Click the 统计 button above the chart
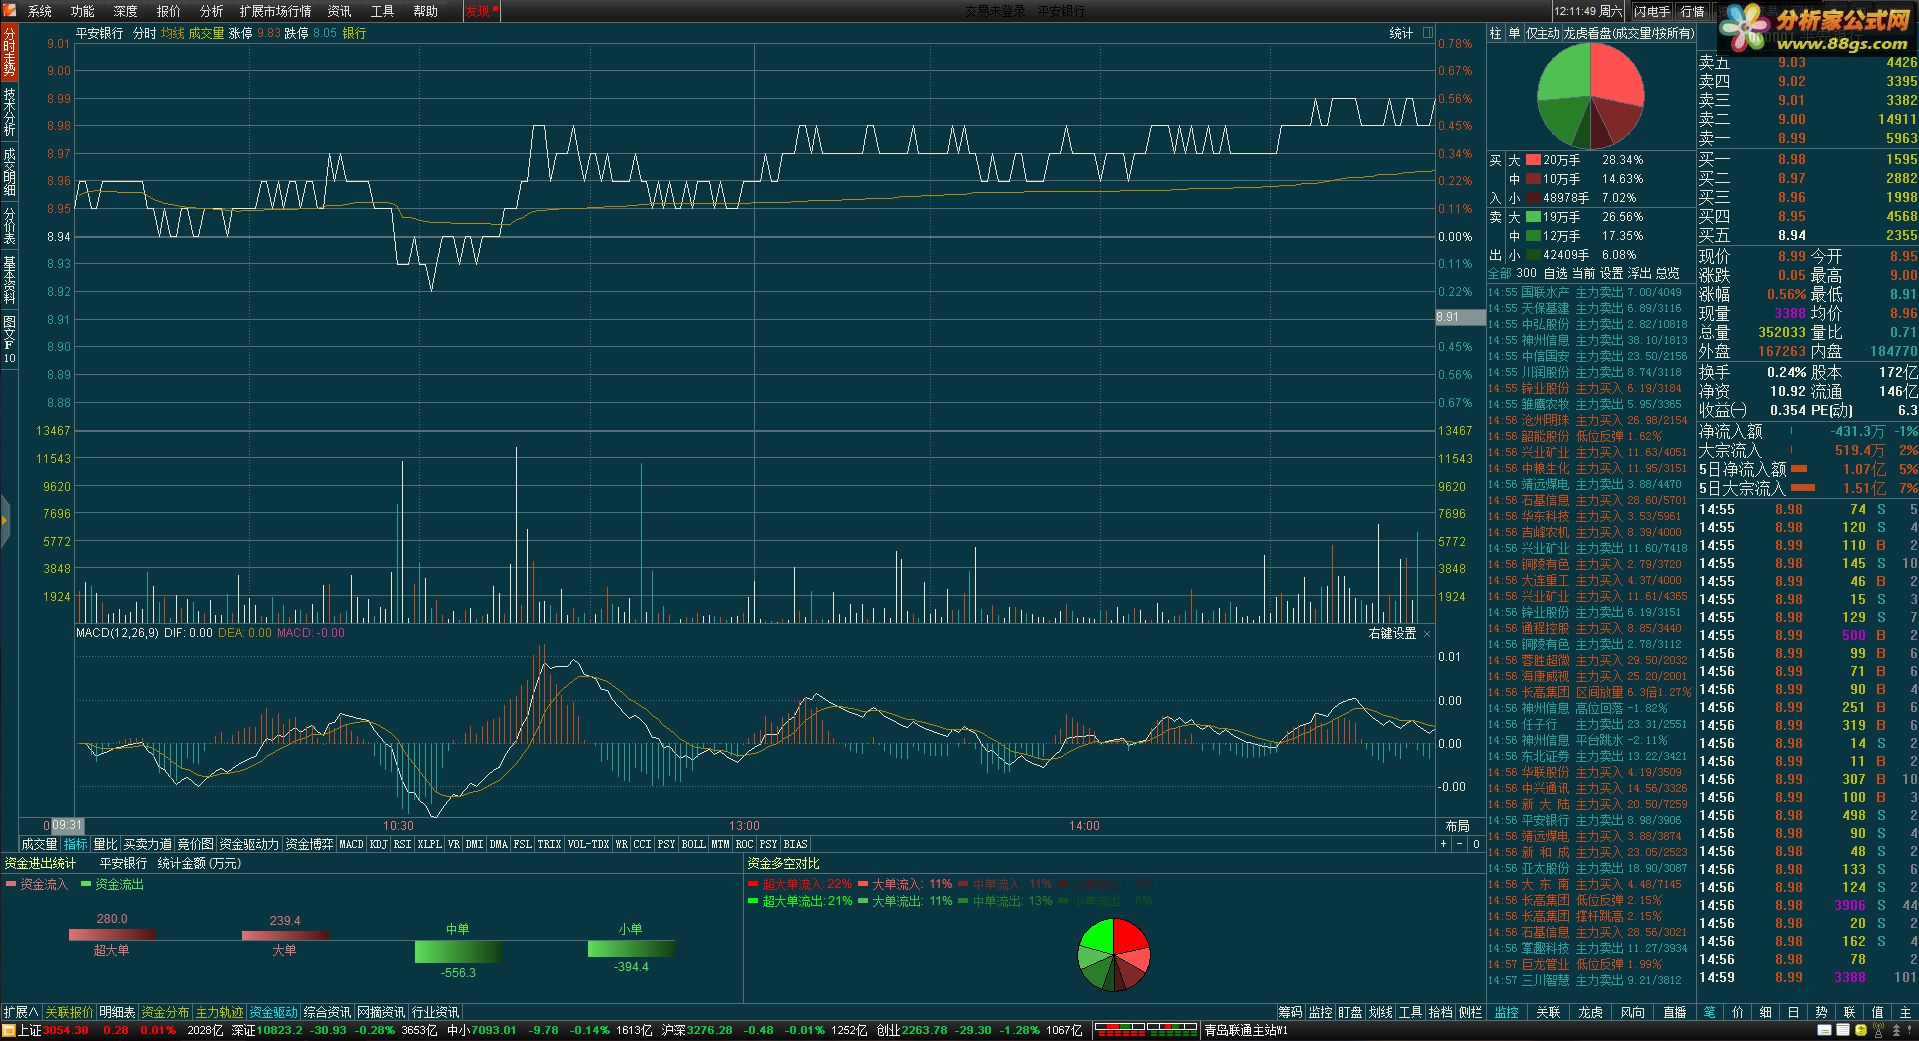 point(1401,33)
